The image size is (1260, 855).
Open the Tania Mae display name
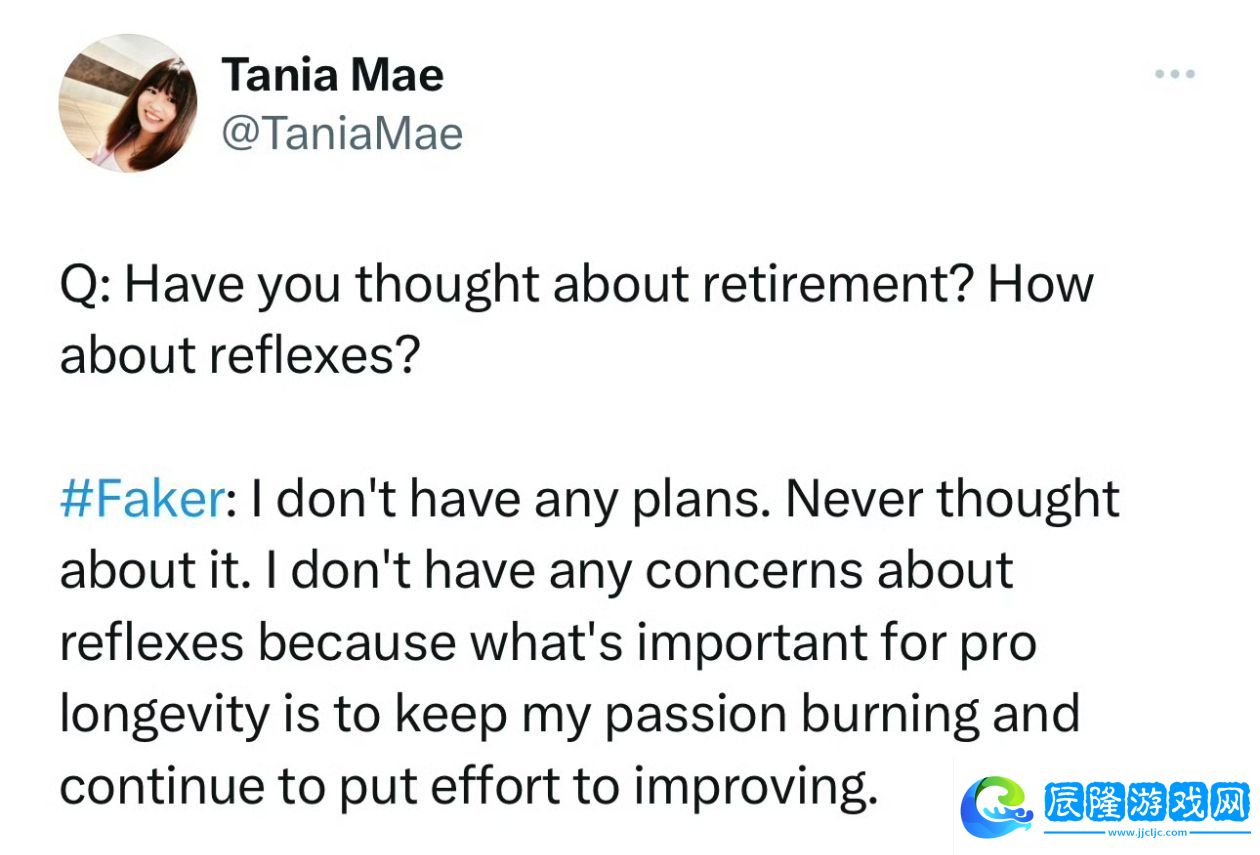[x=333, y=75]
